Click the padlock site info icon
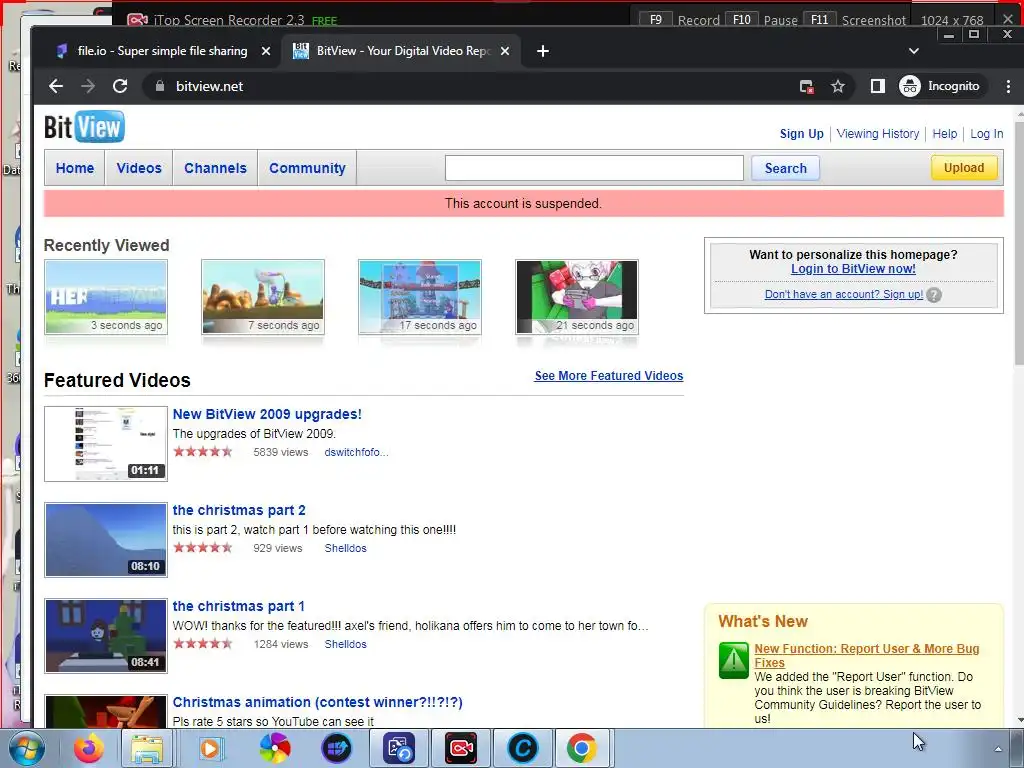The height and width of the screenshot is (768, 1024). click(159, 86)
